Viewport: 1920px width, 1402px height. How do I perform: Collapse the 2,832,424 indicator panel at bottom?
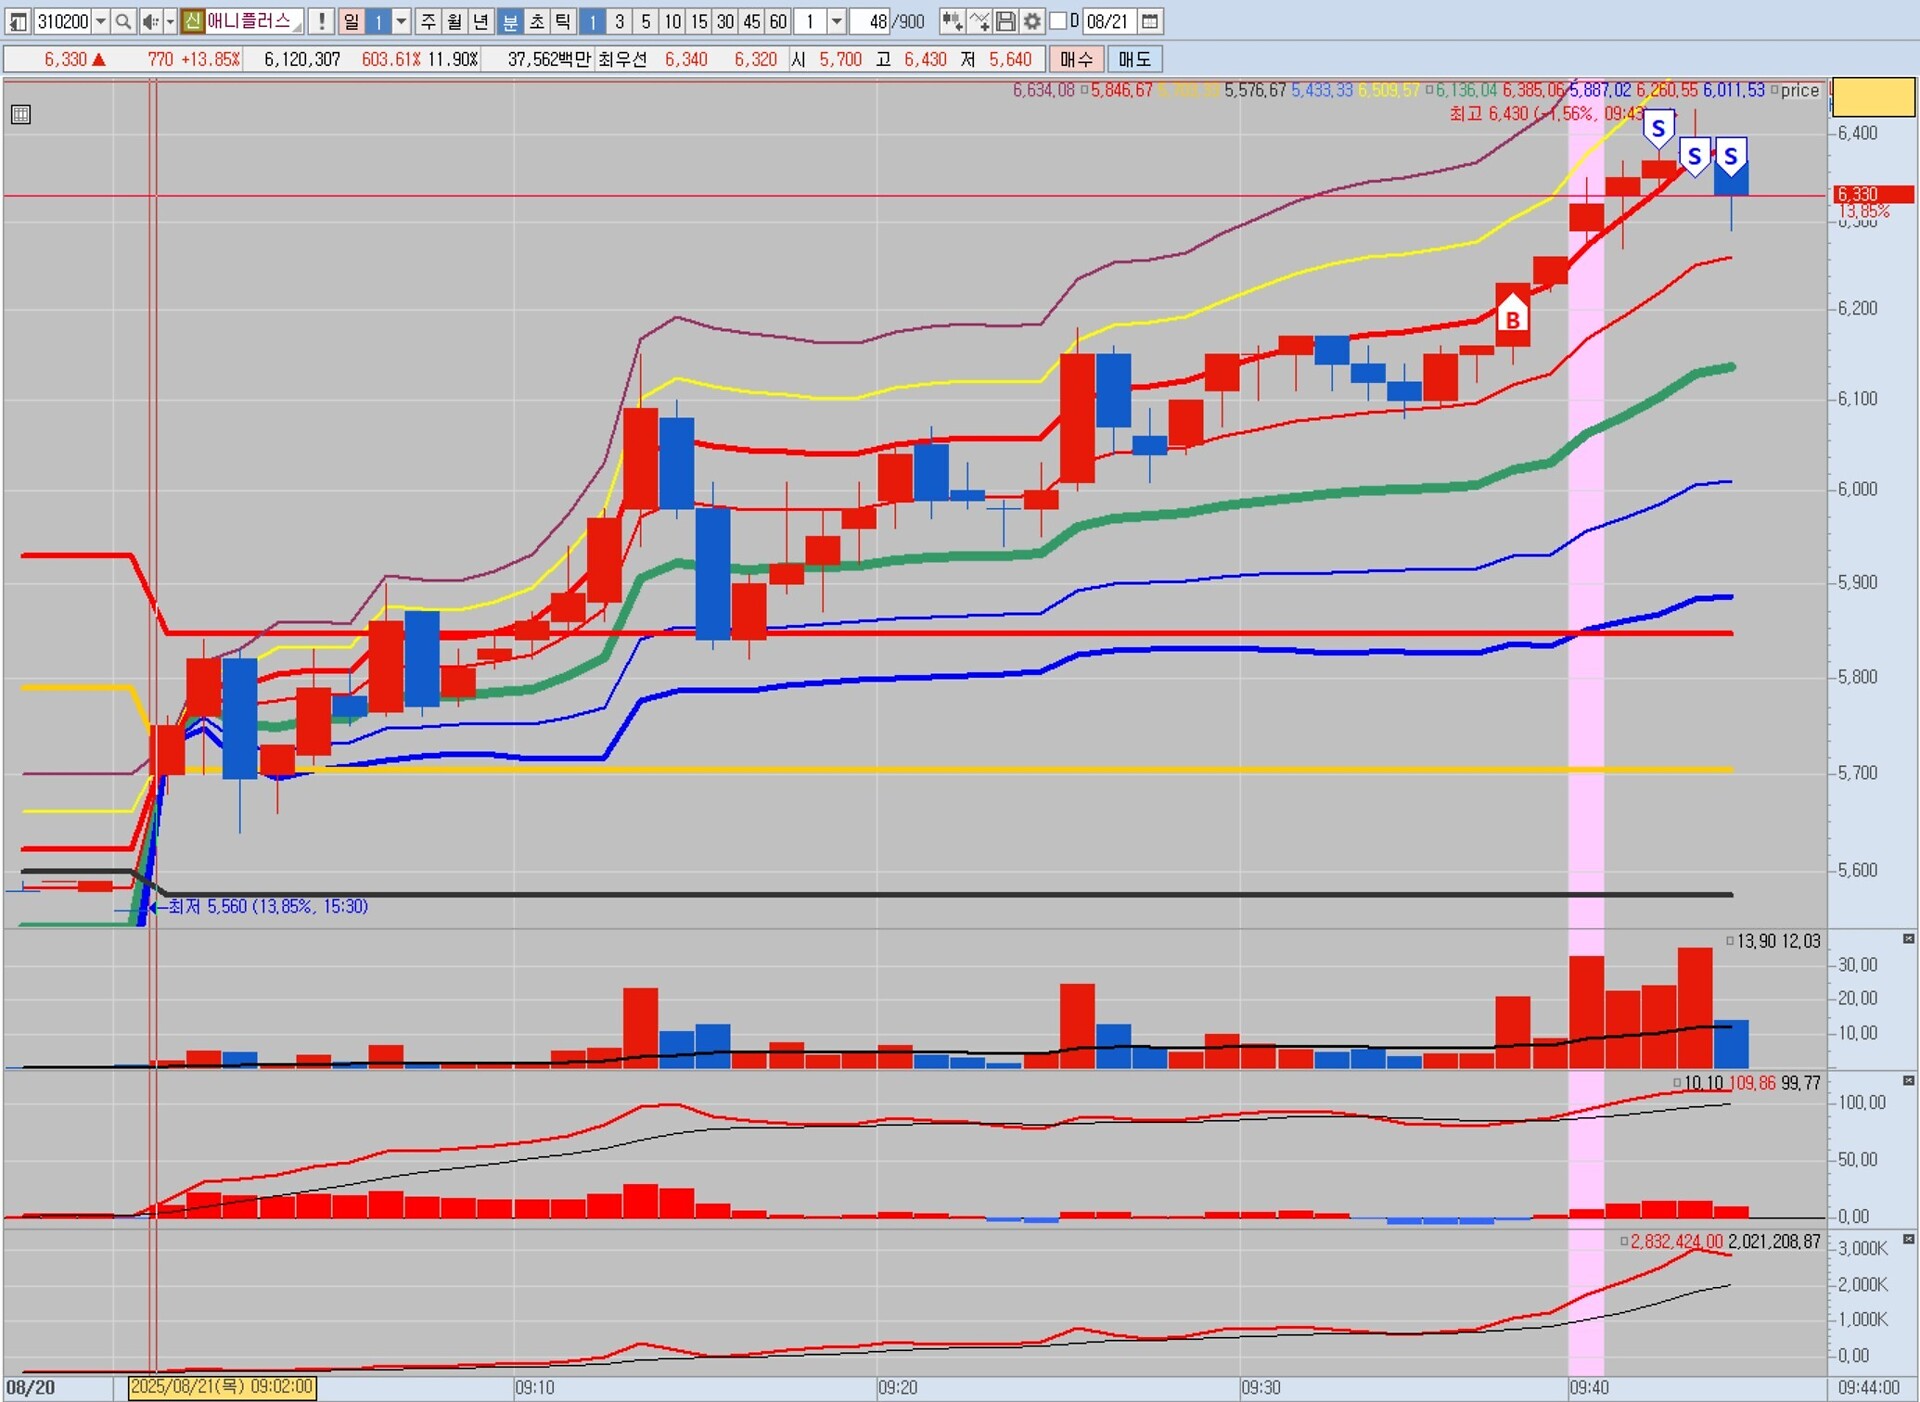[1908, 1240]
